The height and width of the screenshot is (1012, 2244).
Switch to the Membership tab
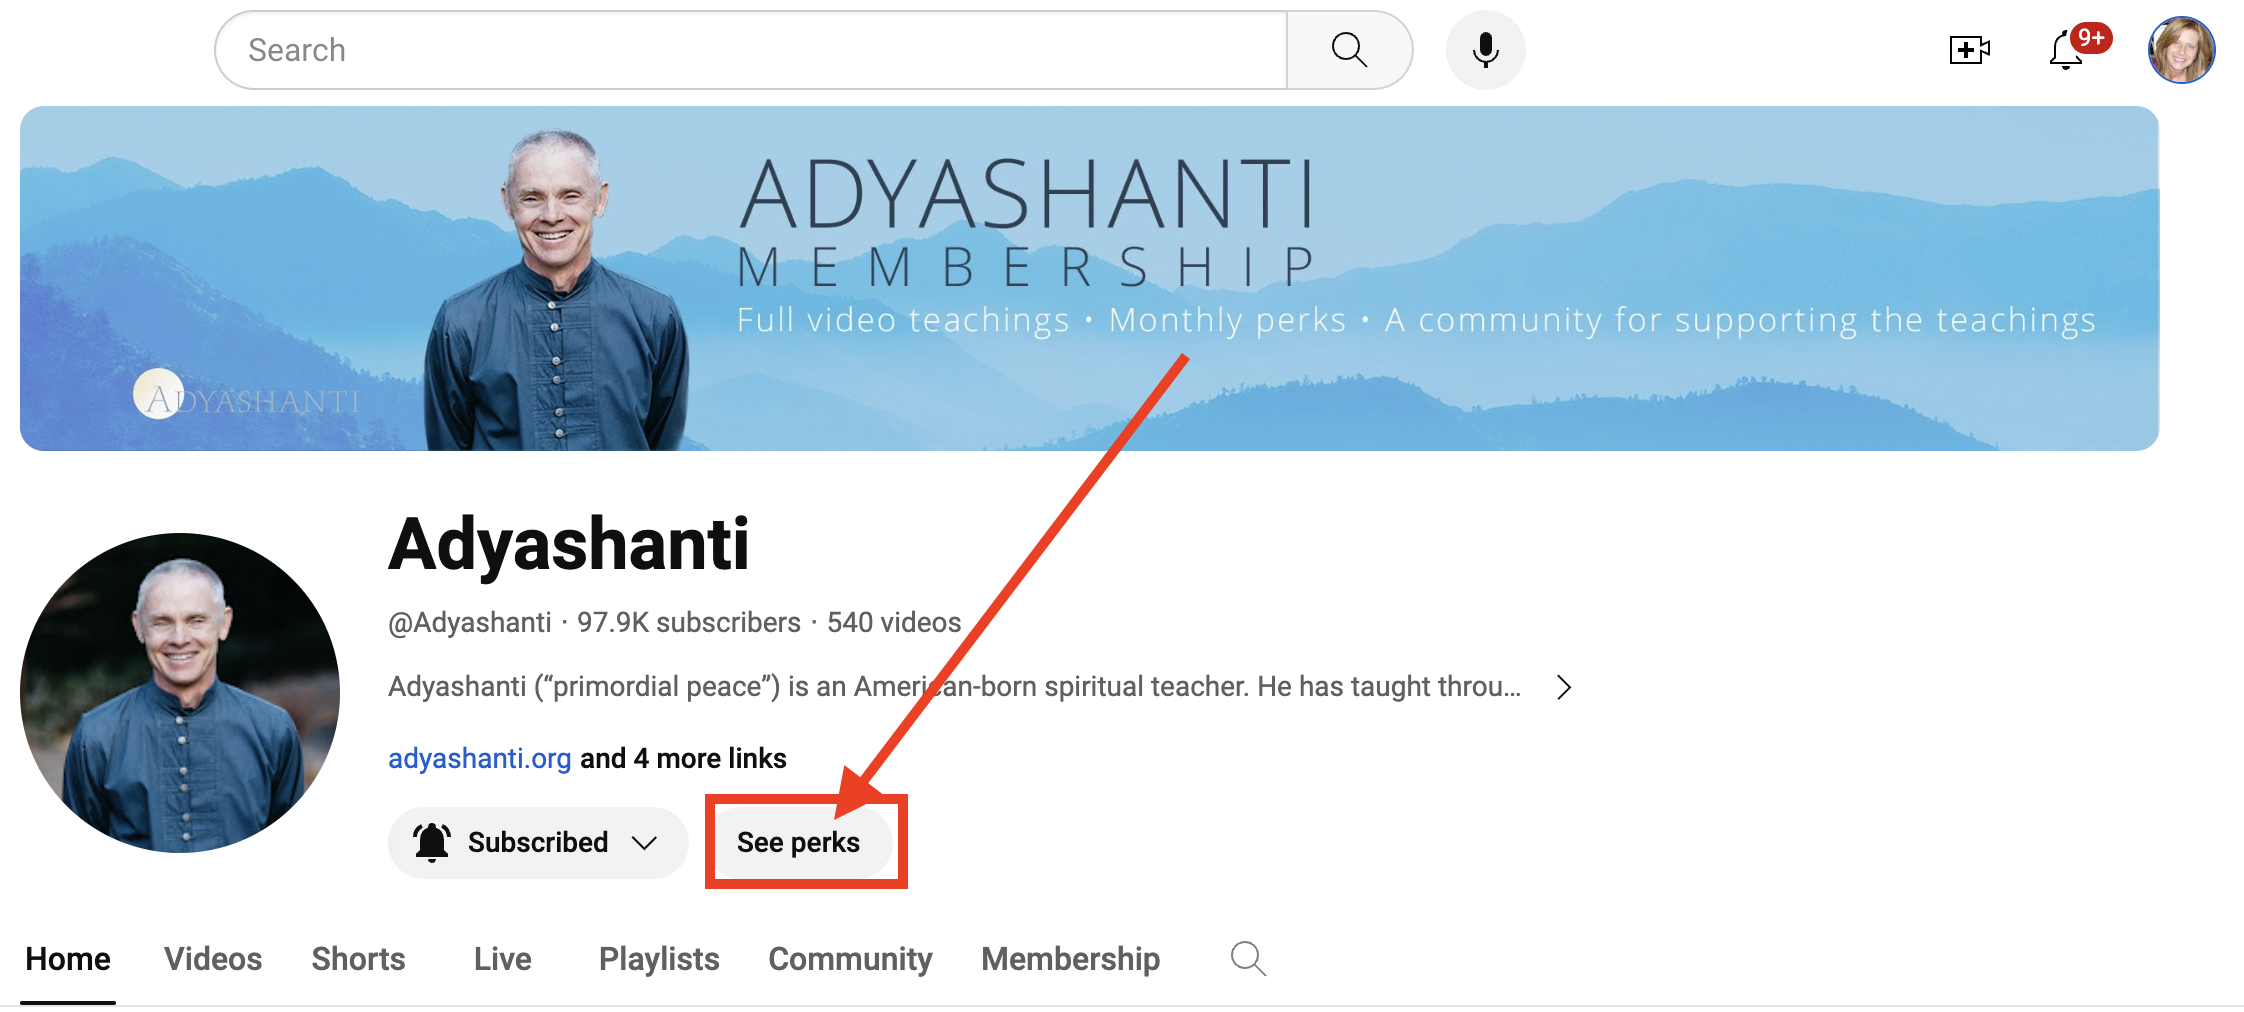[1070, 958]
